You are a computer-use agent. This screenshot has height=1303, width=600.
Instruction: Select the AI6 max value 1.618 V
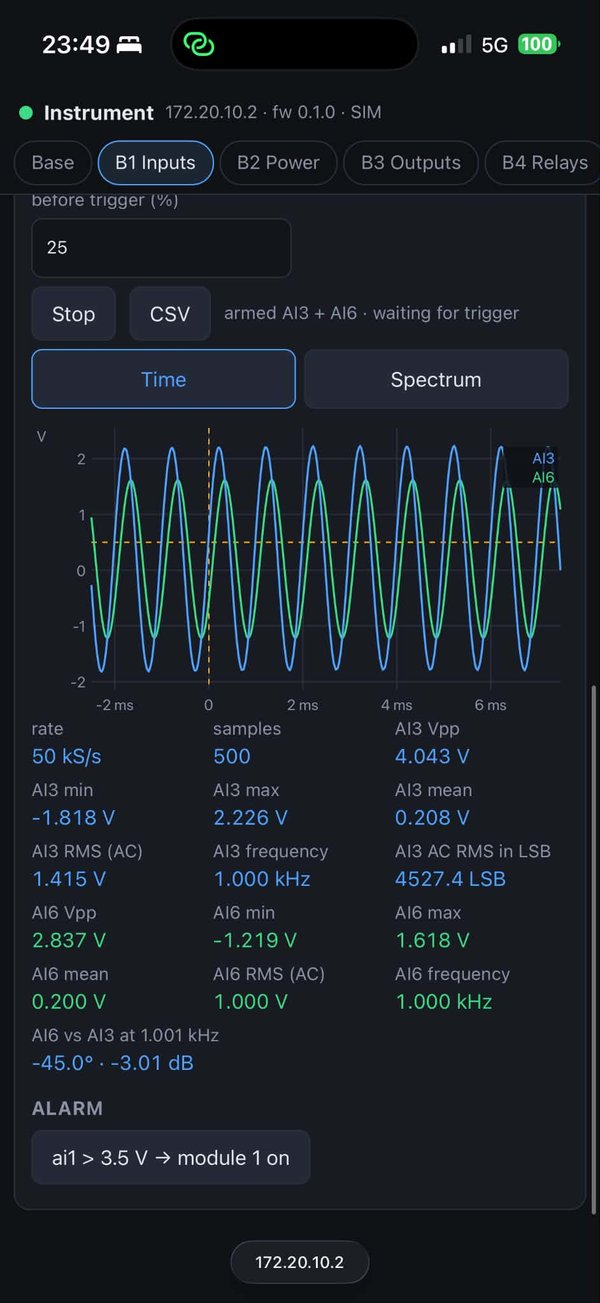click(430, 941)
